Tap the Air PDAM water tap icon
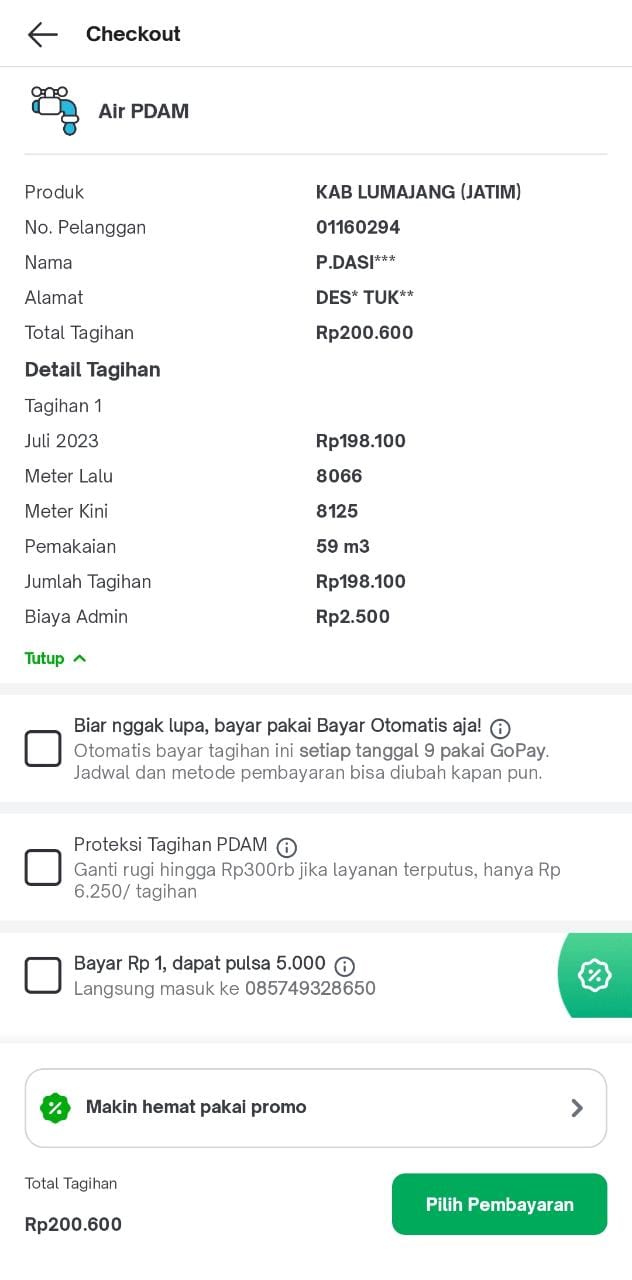The image size is (632, 1280). click(x=54, y=110)
